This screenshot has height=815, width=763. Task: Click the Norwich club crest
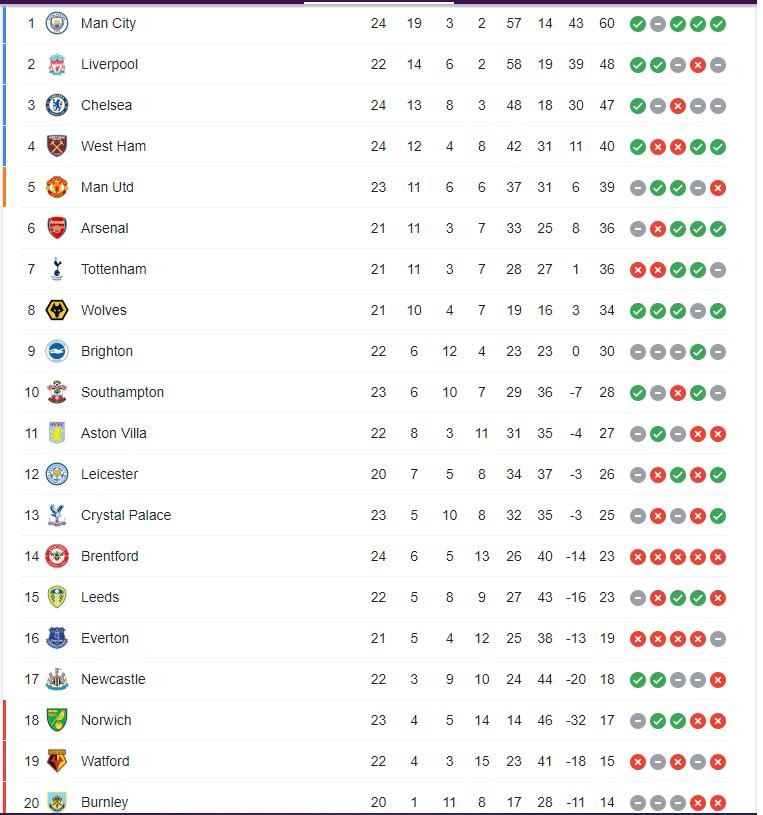[x=57, y=720]
